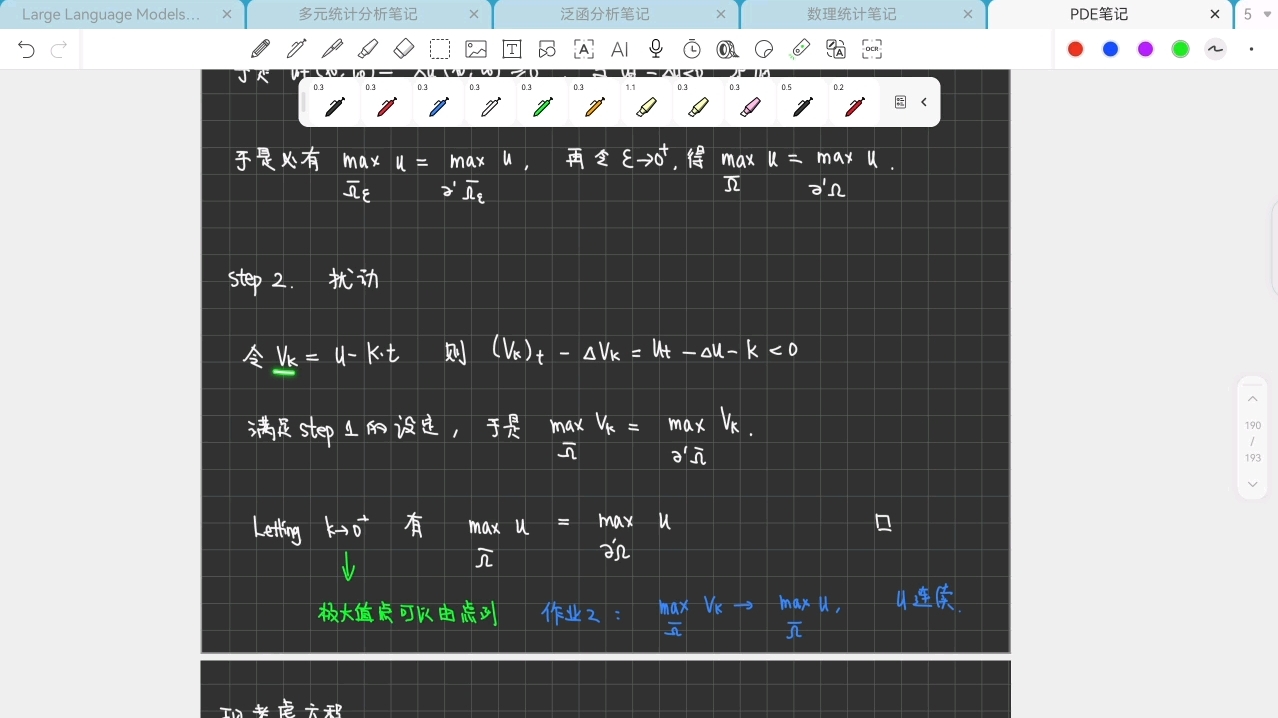Go to next page with down chevron
The image size is (1278, 718).
[1253, 484]
